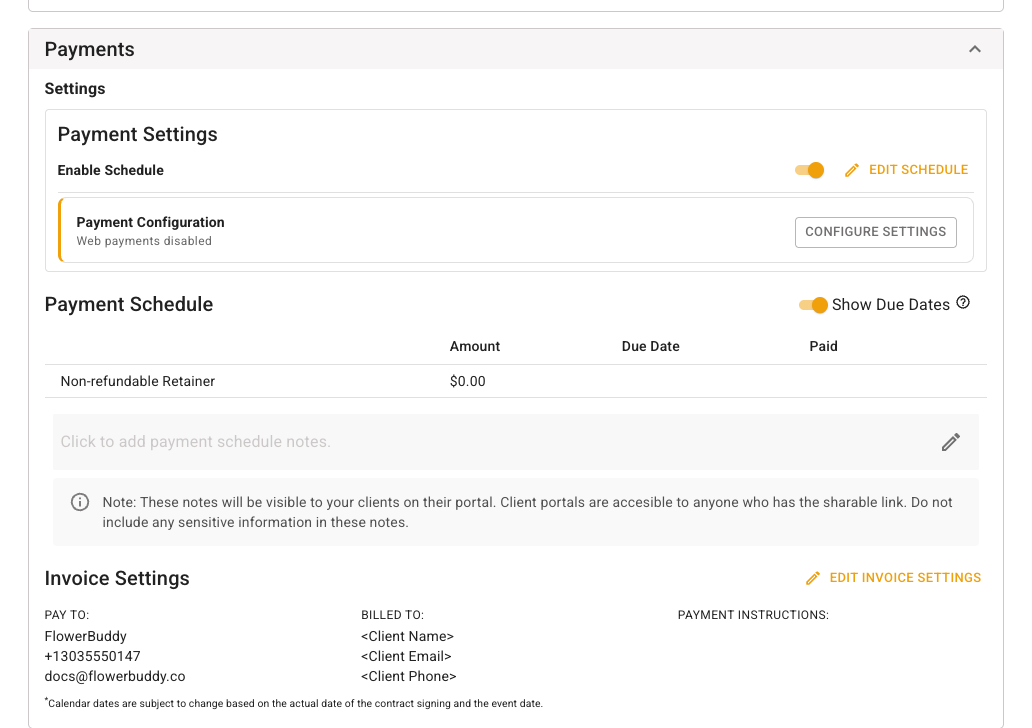Viewport: 1032px width, 728px height.
Task: Click the Invoice Settings heading
Action: 117,578
